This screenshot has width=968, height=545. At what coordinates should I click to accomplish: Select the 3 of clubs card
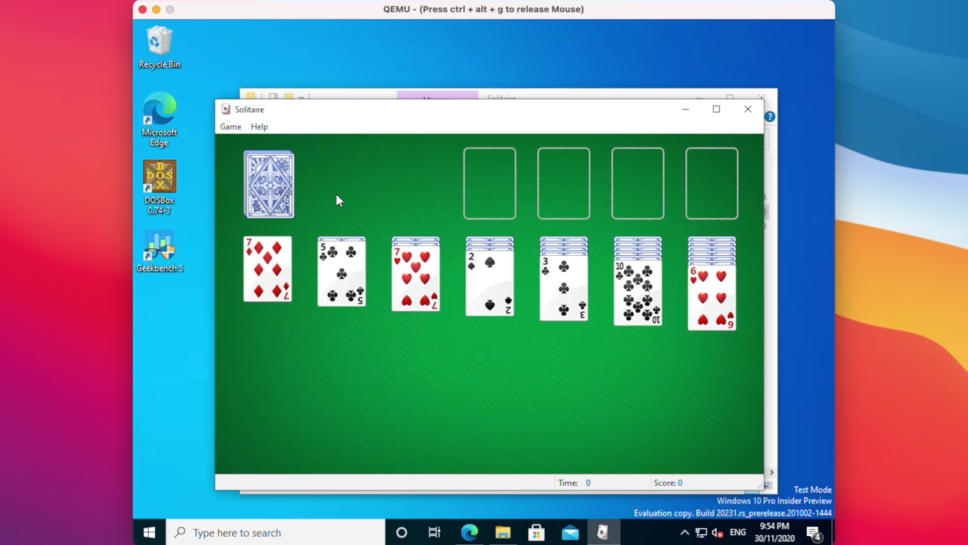pyautogui.click(x=564, y=289)
